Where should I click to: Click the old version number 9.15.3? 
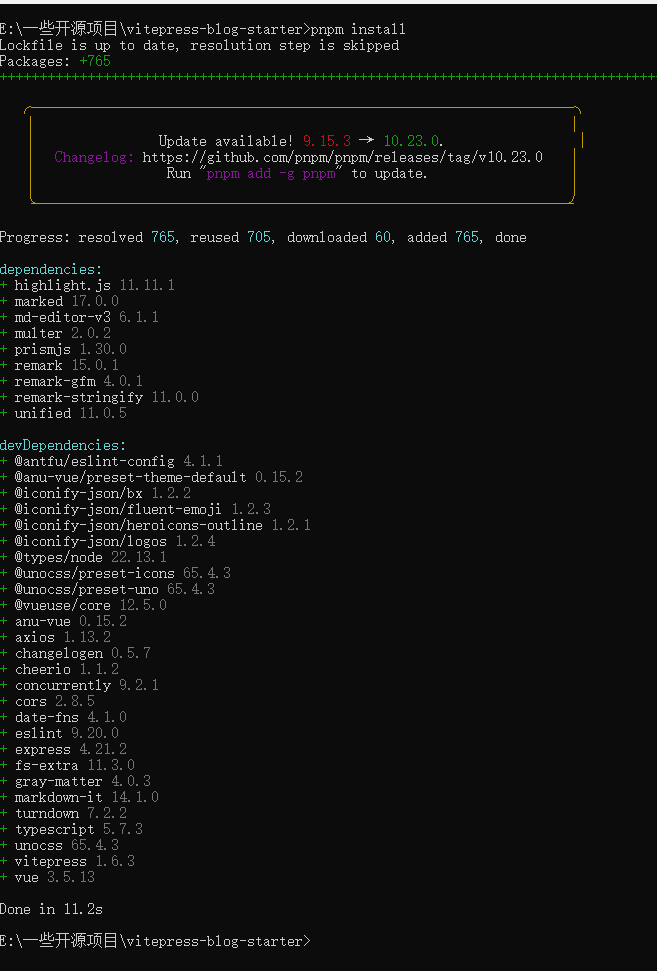click(x=326, y=141)
